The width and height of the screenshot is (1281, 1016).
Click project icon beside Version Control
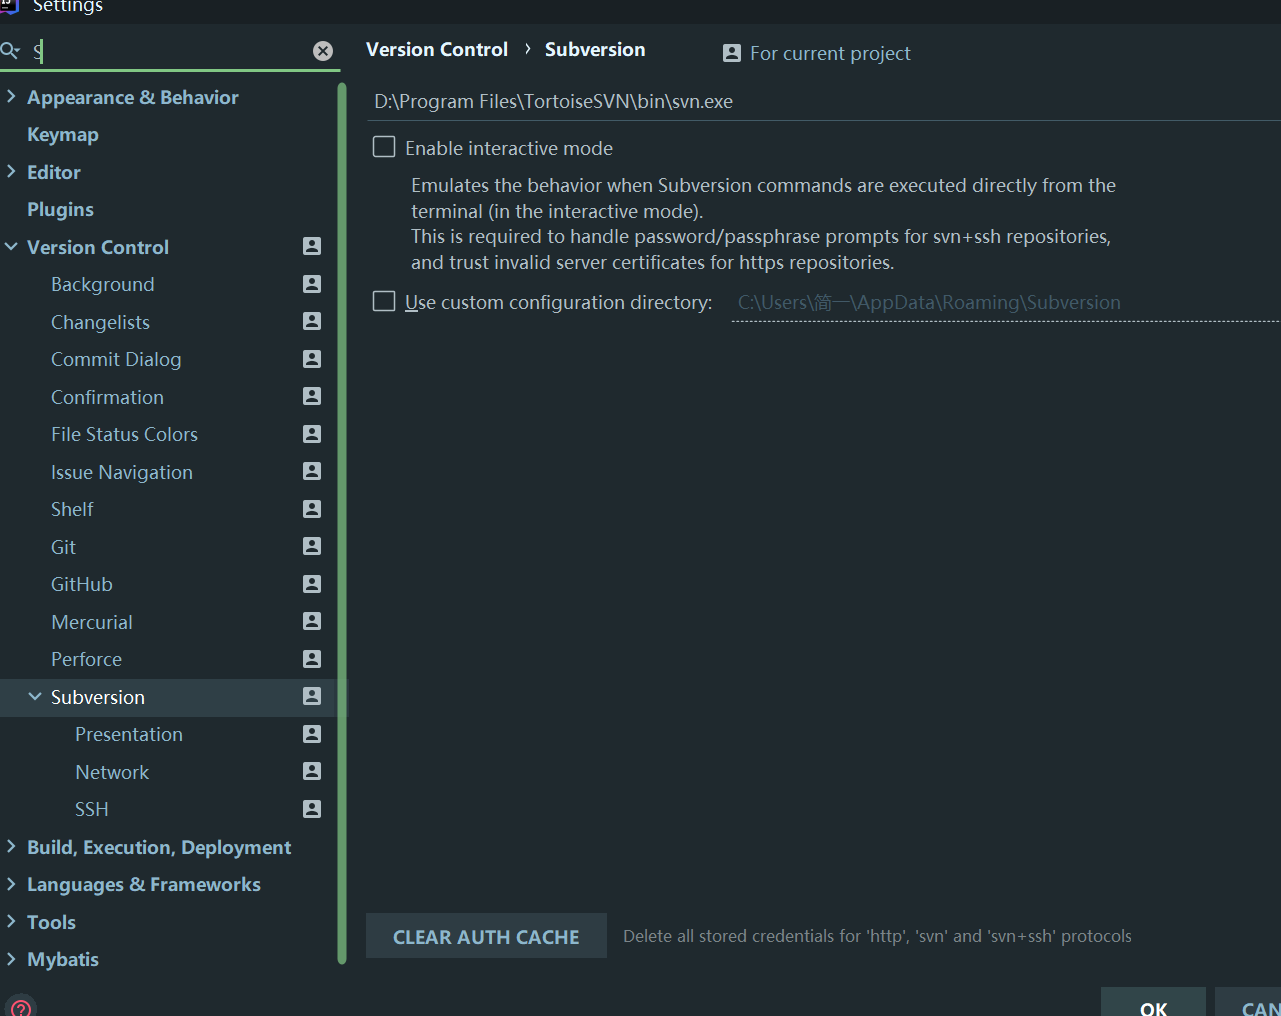[312, 246]
